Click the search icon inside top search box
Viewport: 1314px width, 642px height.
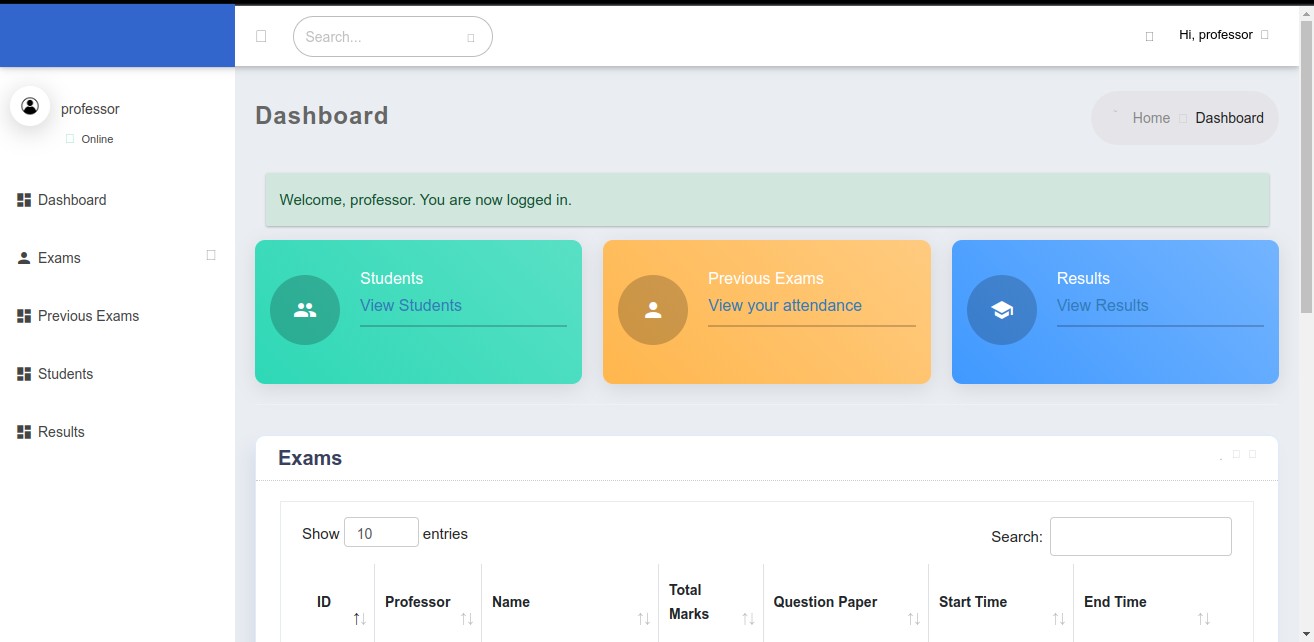coord(471,38)
